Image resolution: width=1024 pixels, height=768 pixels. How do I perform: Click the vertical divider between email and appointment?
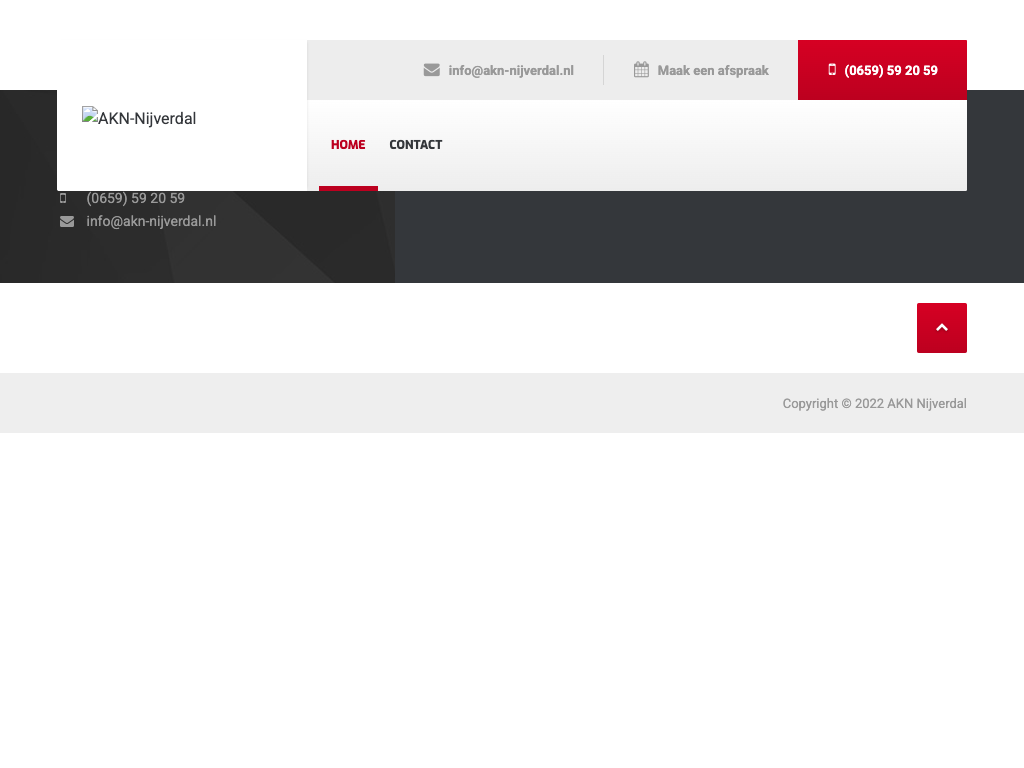point(603,70)
